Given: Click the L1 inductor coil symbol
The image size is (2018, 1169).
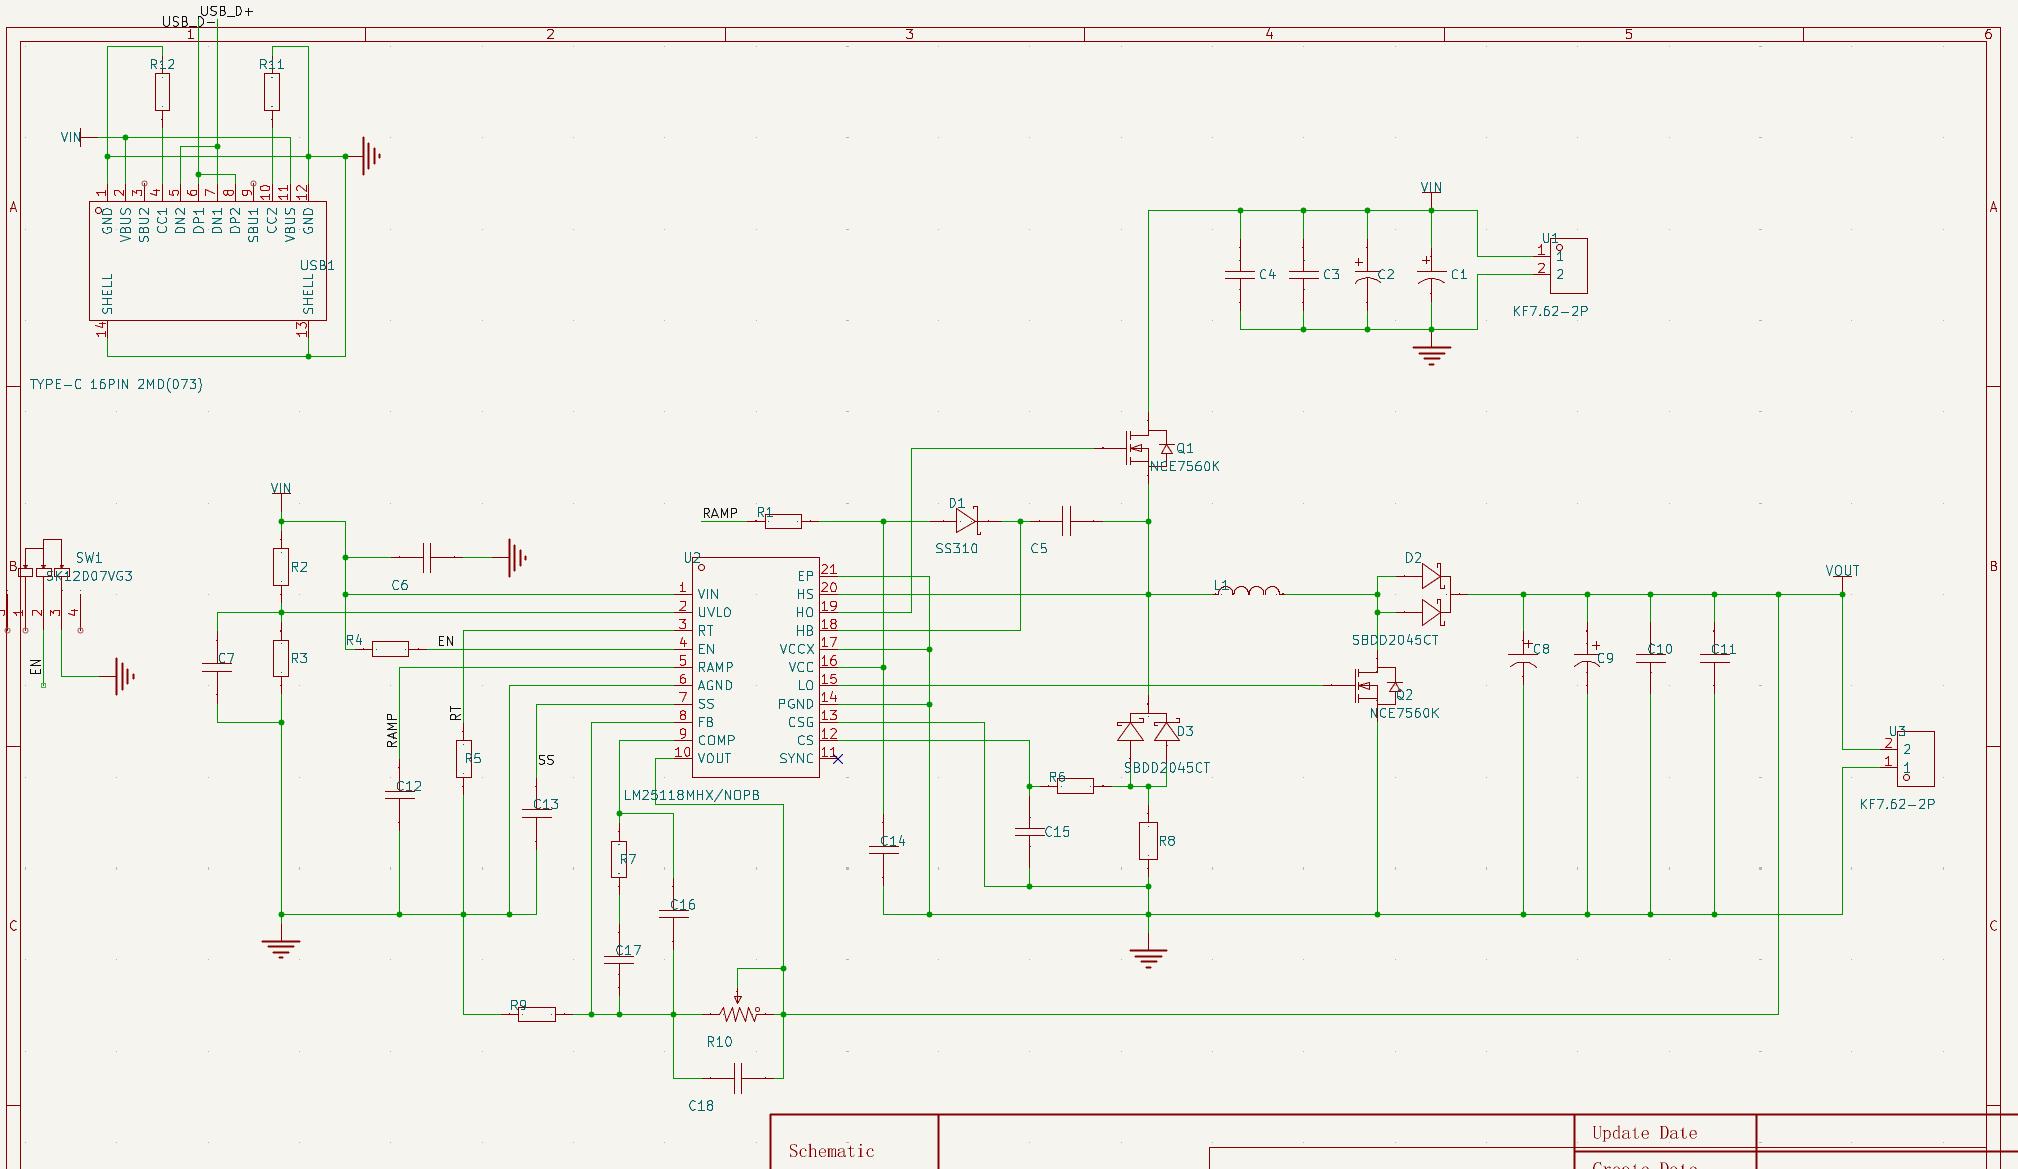Looking at the screenshot, I should pyautogui.click(x=1250, y=592).
